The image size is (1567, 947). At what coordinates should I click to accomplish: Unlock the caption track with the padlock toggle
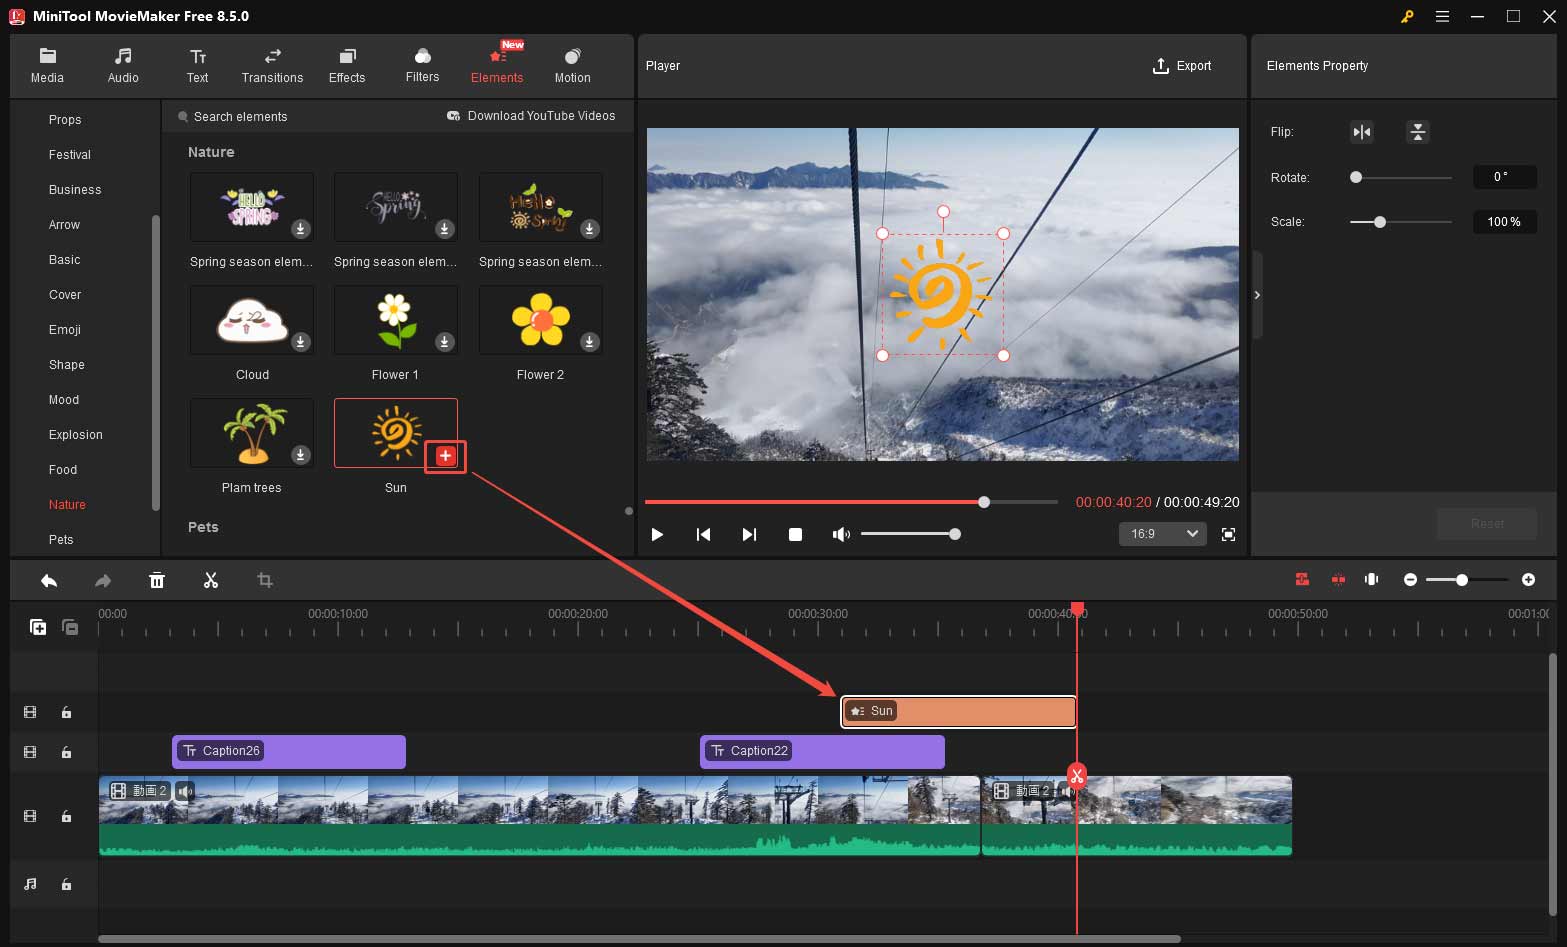point(66,752)
